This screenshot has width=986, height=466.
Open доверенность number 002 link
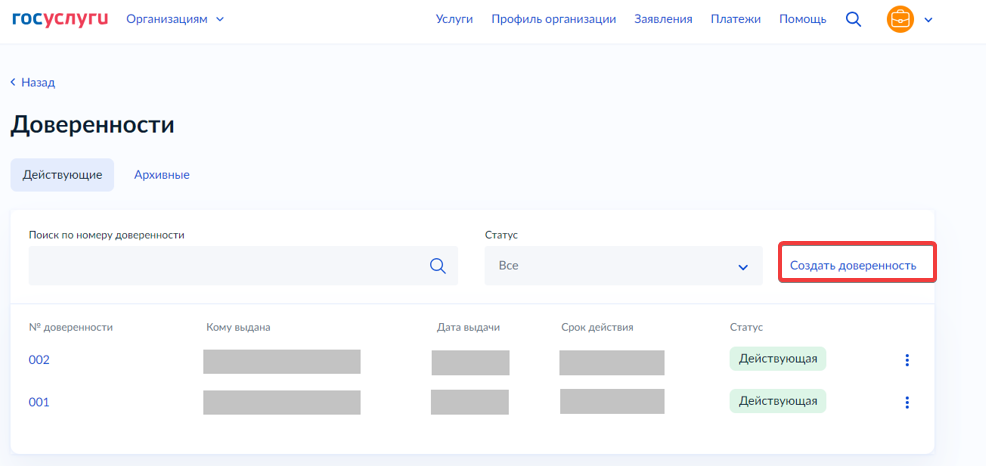39,360
